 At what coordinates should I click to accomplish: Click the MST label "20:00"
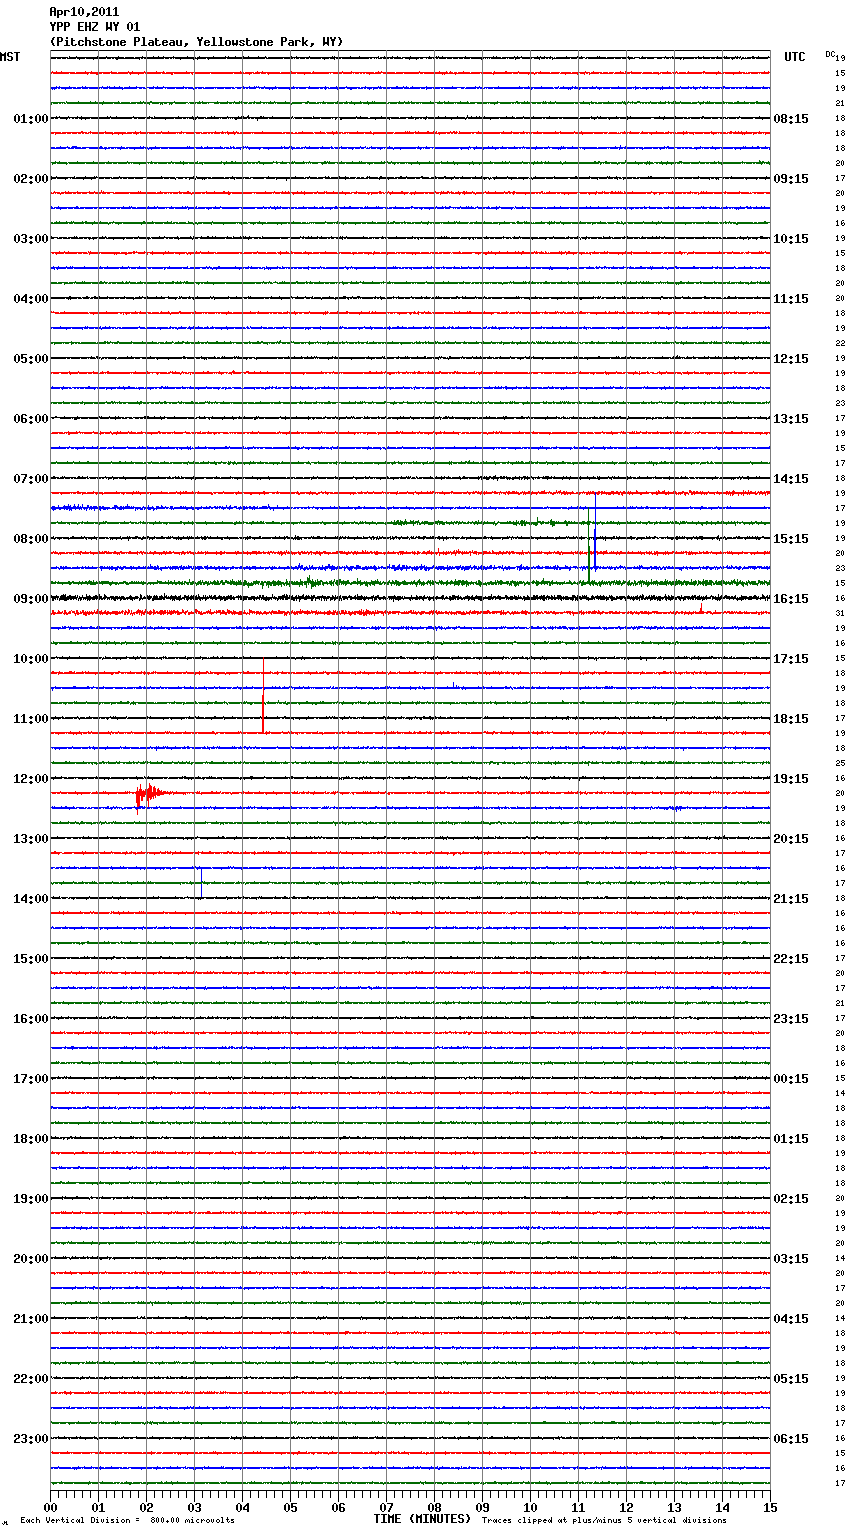click(x=31, y=1259)
